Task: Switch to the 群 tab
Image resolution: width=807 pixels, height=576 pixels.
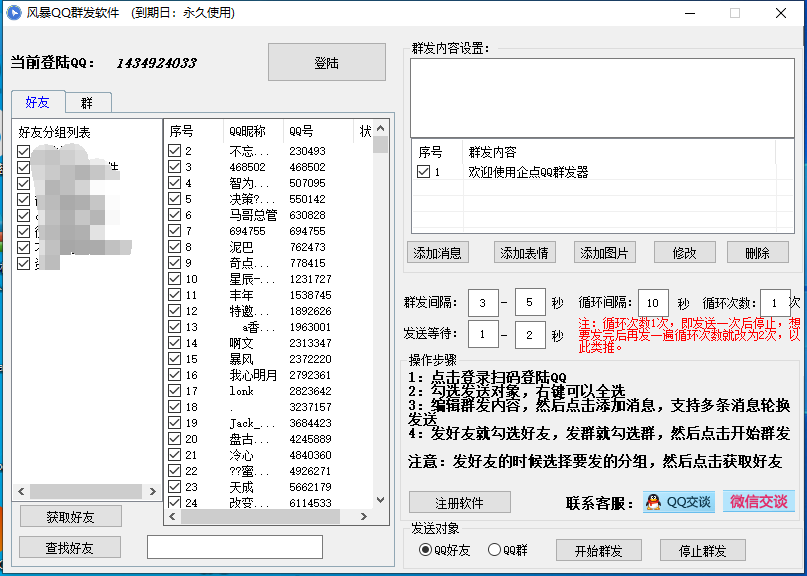Action: (87, 103)
